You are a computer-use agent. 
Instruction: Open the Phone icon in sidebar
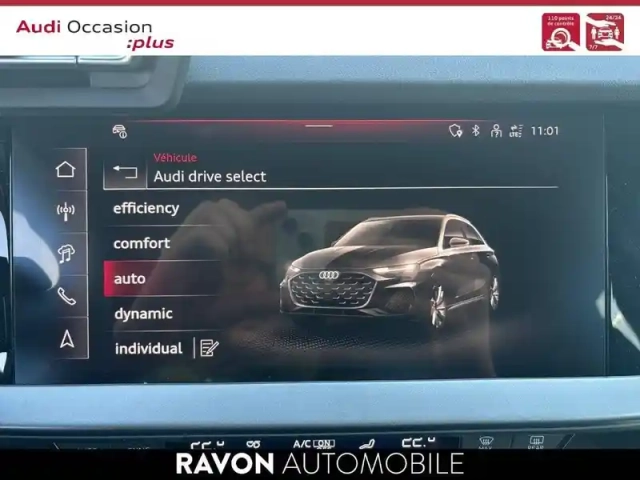point(66,297)
